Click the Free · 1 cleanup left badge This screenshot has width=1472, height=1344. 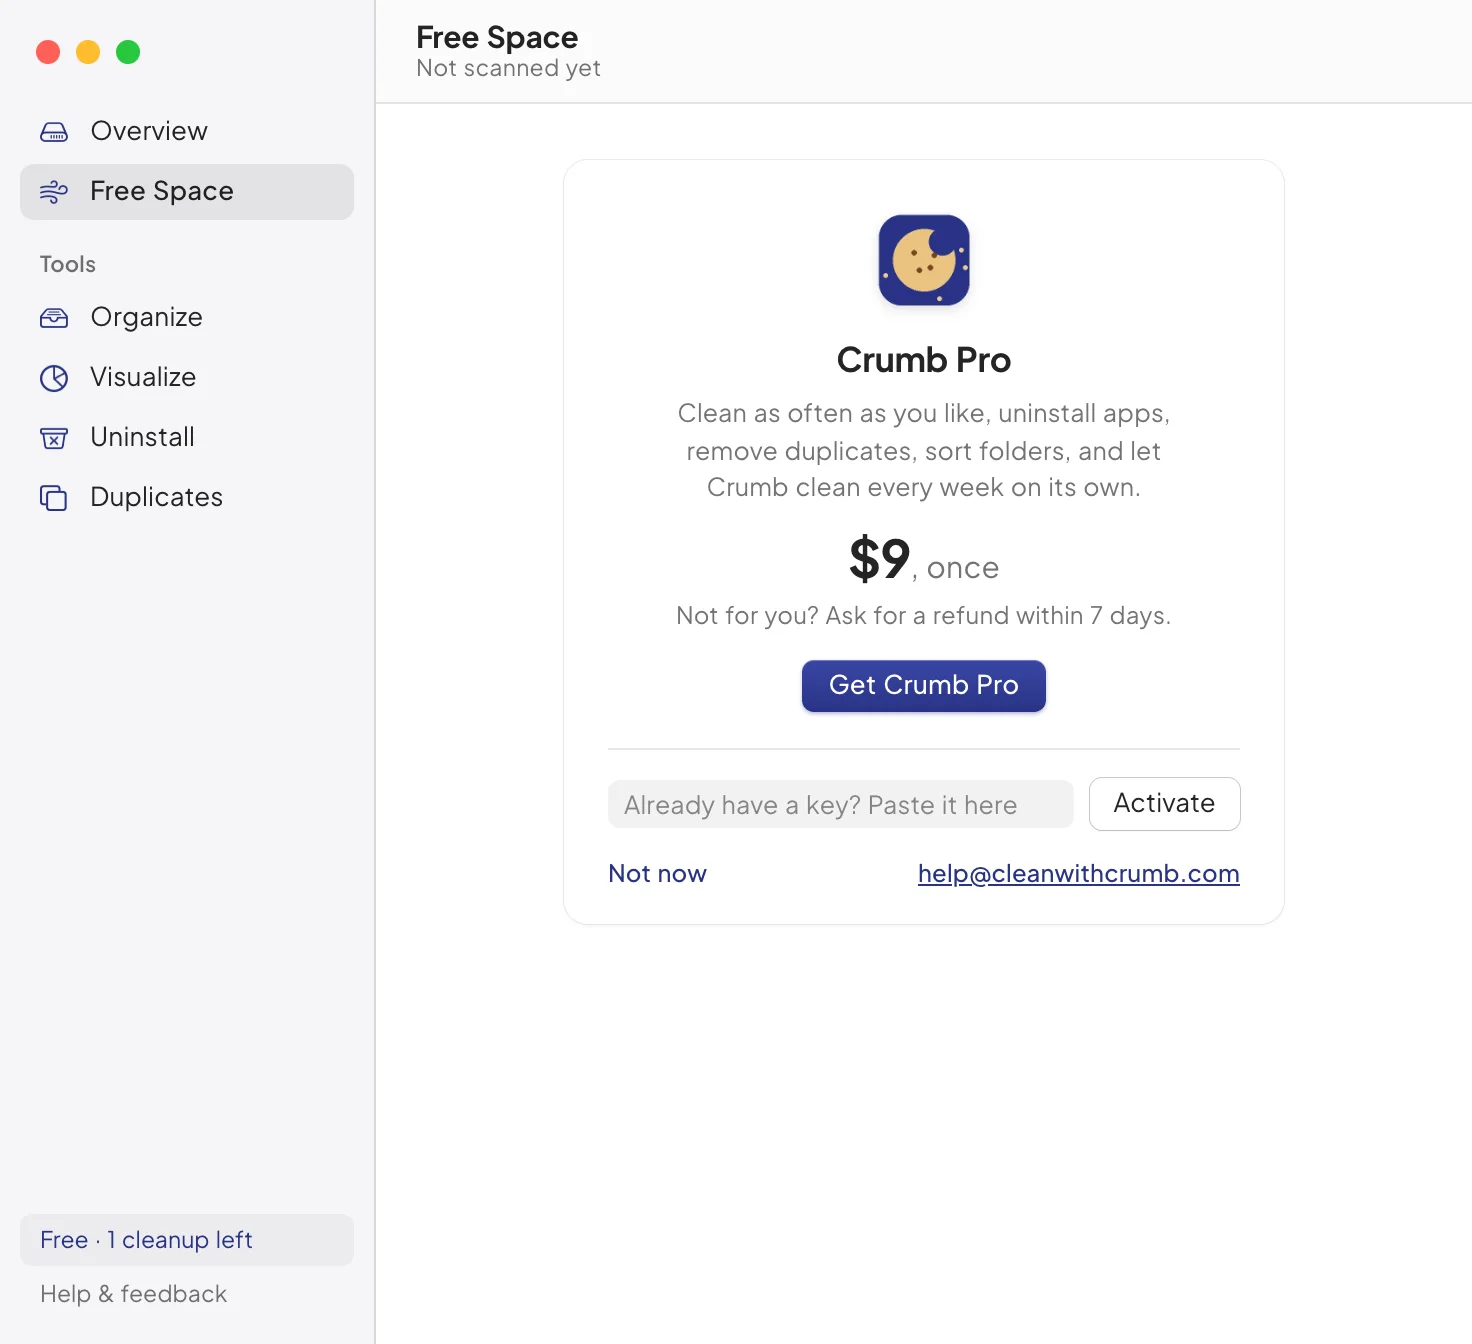(x=187, y=1240)
